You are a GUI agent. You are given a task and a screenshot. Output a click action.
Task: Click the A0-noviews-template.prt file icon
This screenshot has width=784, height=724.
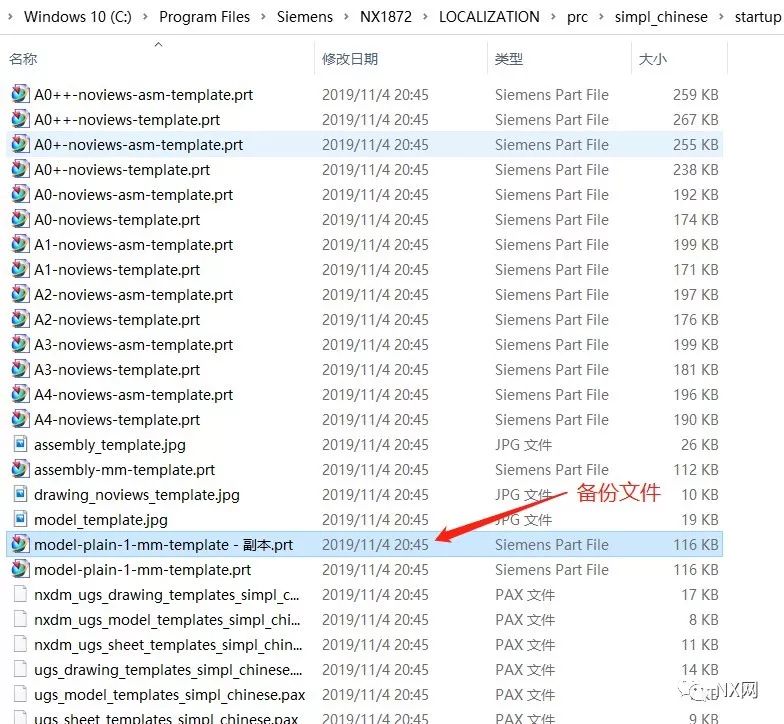coord(20,219)
